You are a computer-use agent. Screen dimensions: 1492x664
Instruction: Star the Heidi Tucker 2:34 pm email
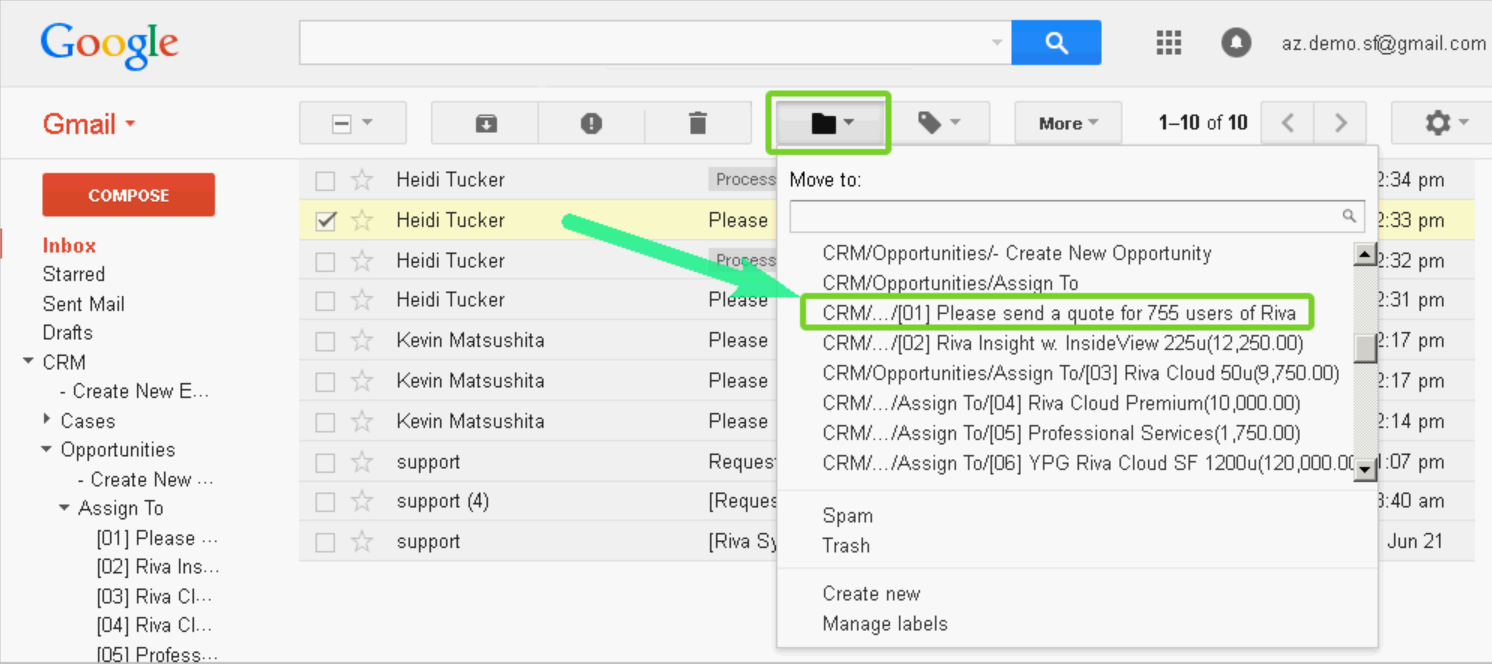coord(362,180)
